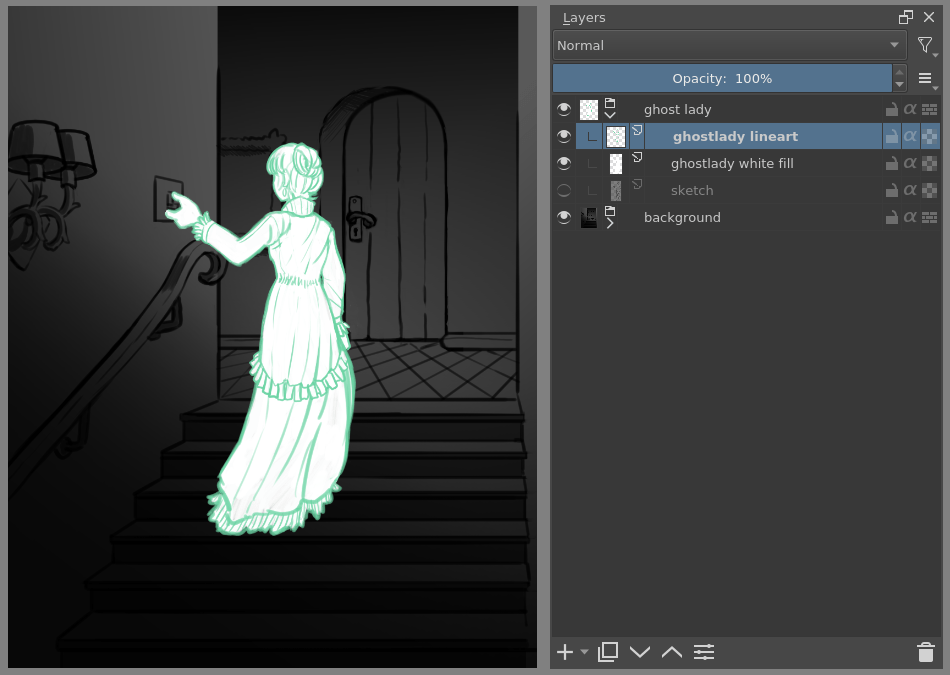Screen dimensions: 950x675
Task: Adjust the layer Opacity slider
Action: (x=723, y=78)
